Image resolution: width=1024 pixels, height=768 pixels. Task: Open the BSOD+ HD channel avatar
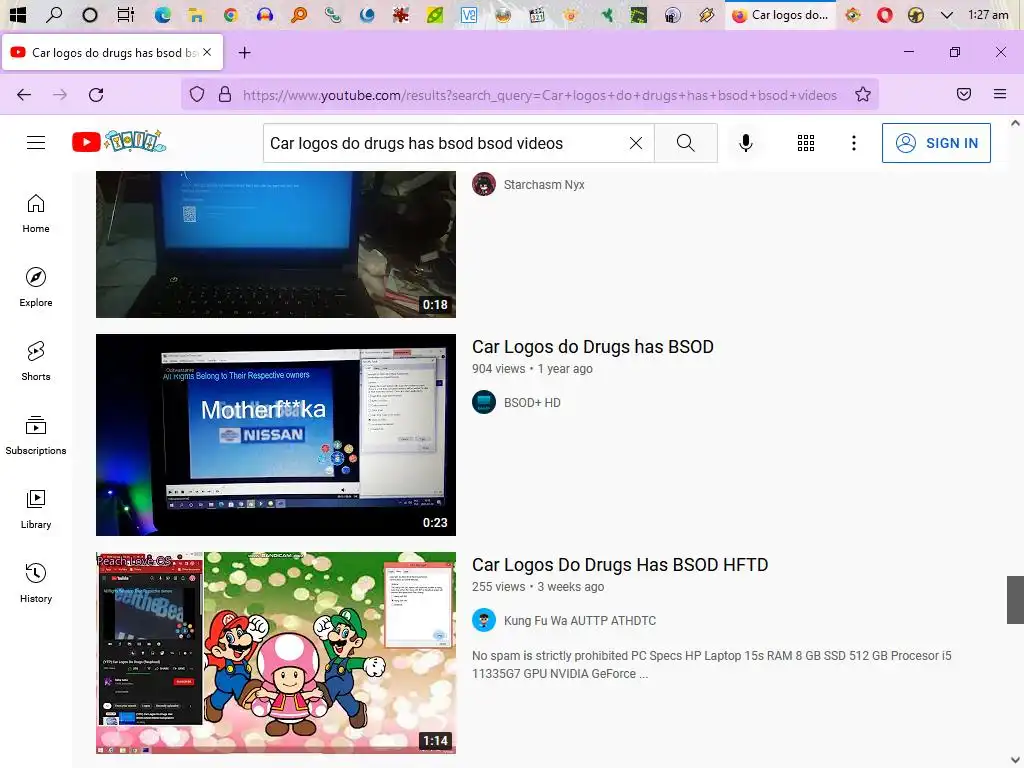coord(484,402)
